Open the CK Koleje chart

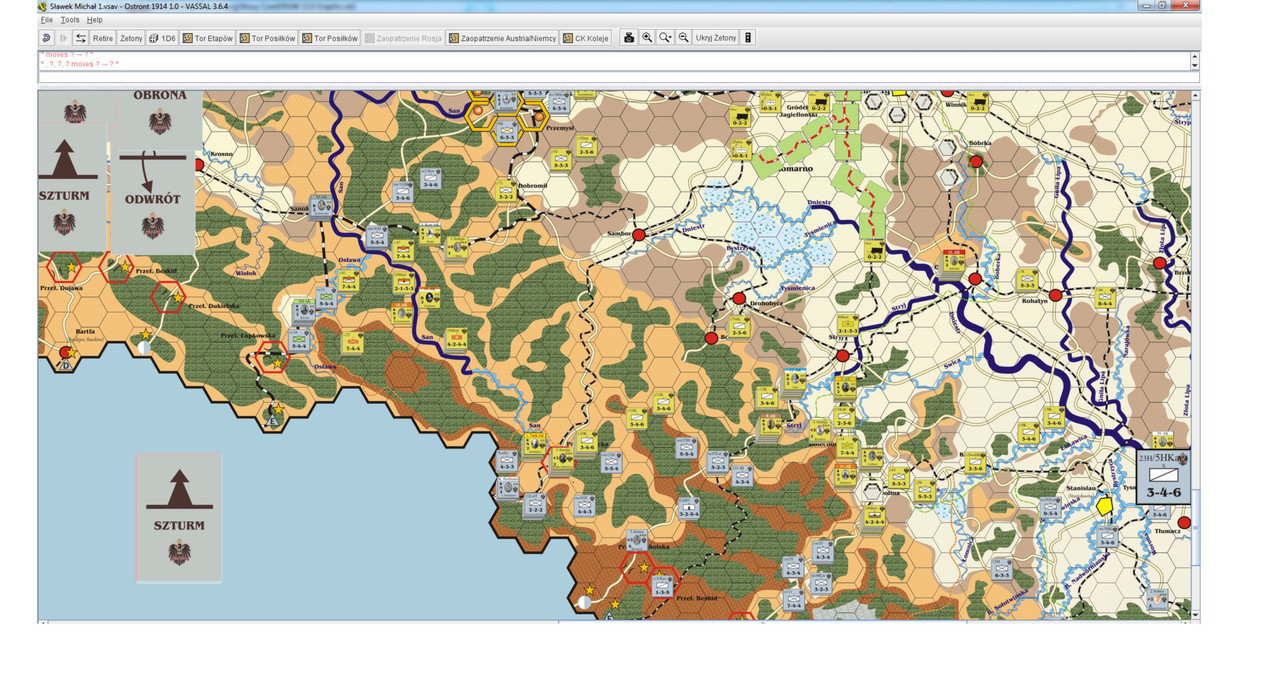coord(586,38)
